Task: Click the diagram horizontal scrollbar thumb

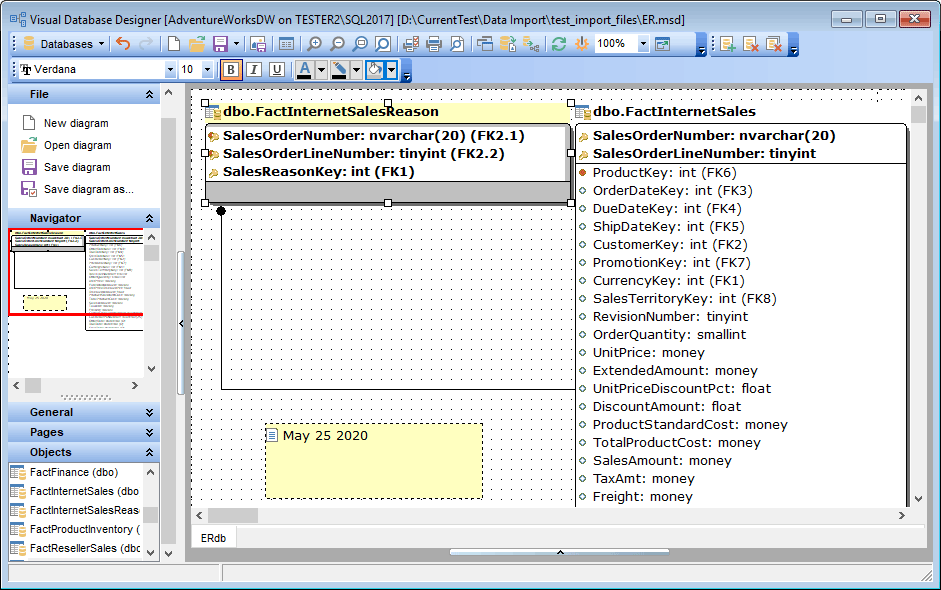Action: pos(233,516)
